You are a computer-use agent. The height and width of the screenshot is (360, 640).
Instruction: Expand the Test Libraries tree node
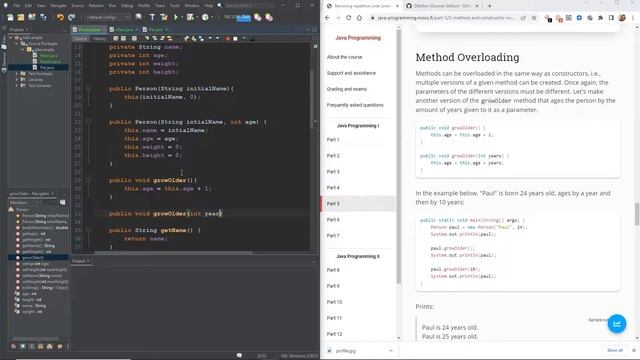17,86
